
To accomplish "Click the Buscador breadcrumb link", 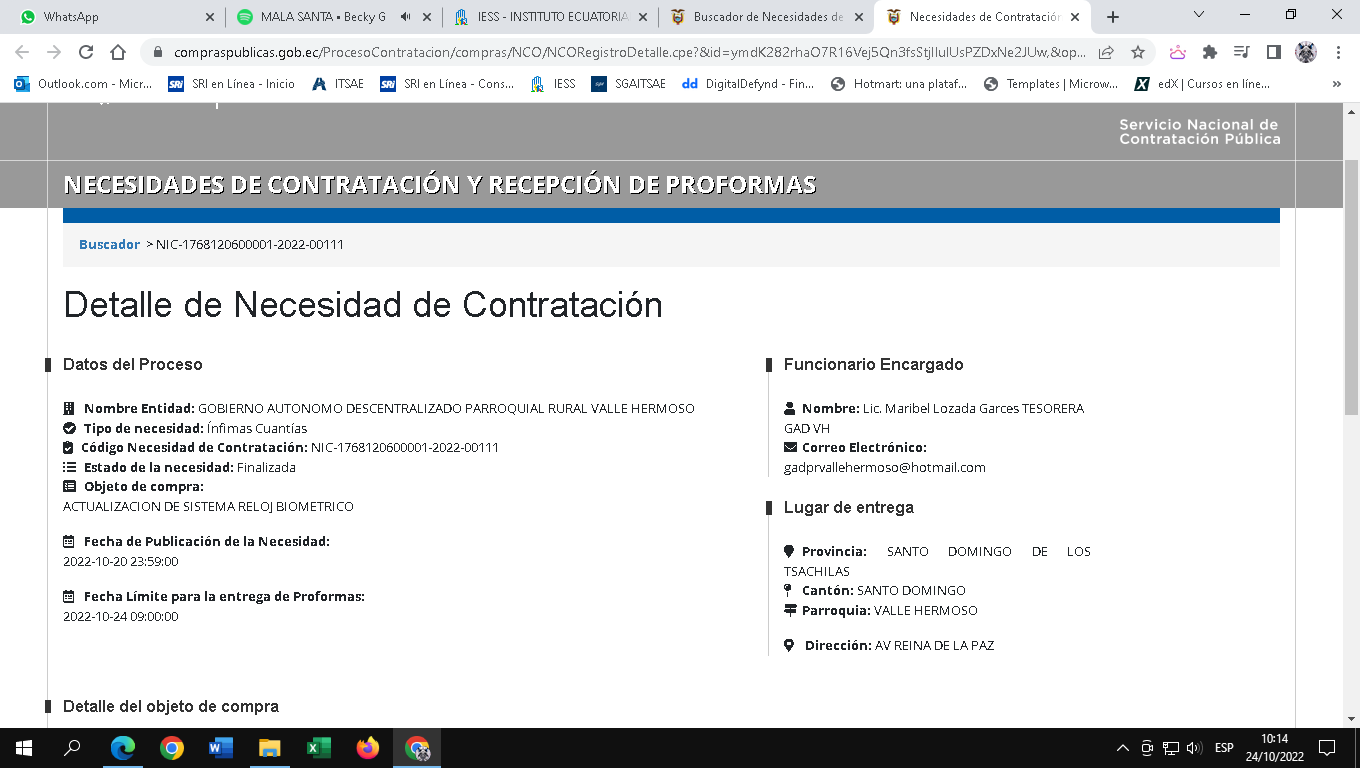I will click(109, 244).
